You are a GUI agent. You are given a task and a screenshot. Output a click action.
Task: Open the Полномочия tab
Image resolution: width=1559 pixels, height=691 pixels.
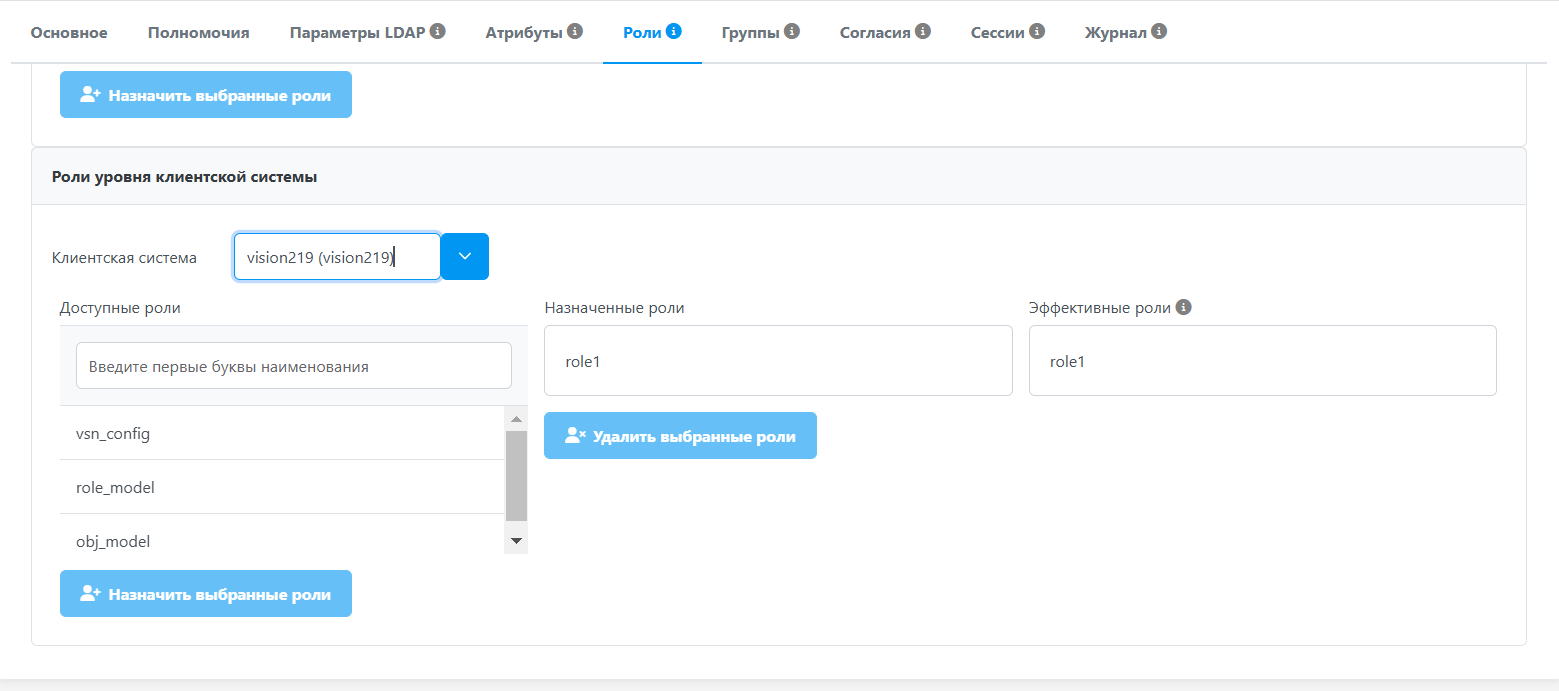(x=198, y=32)
